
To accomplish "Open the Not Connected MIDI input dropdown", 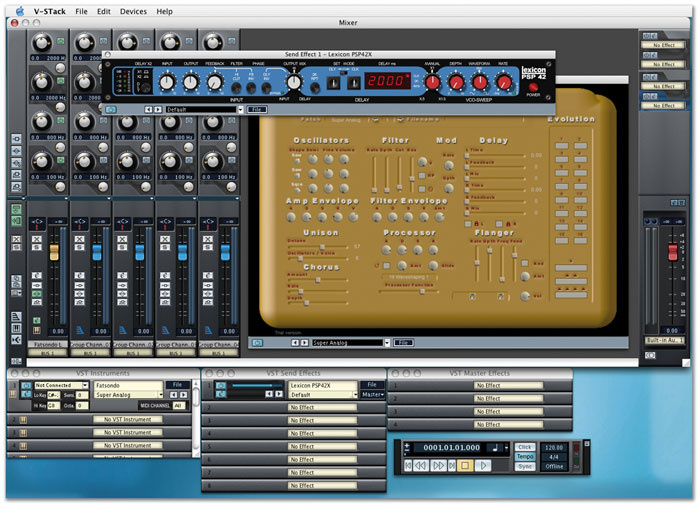I will tap(85, 385).
